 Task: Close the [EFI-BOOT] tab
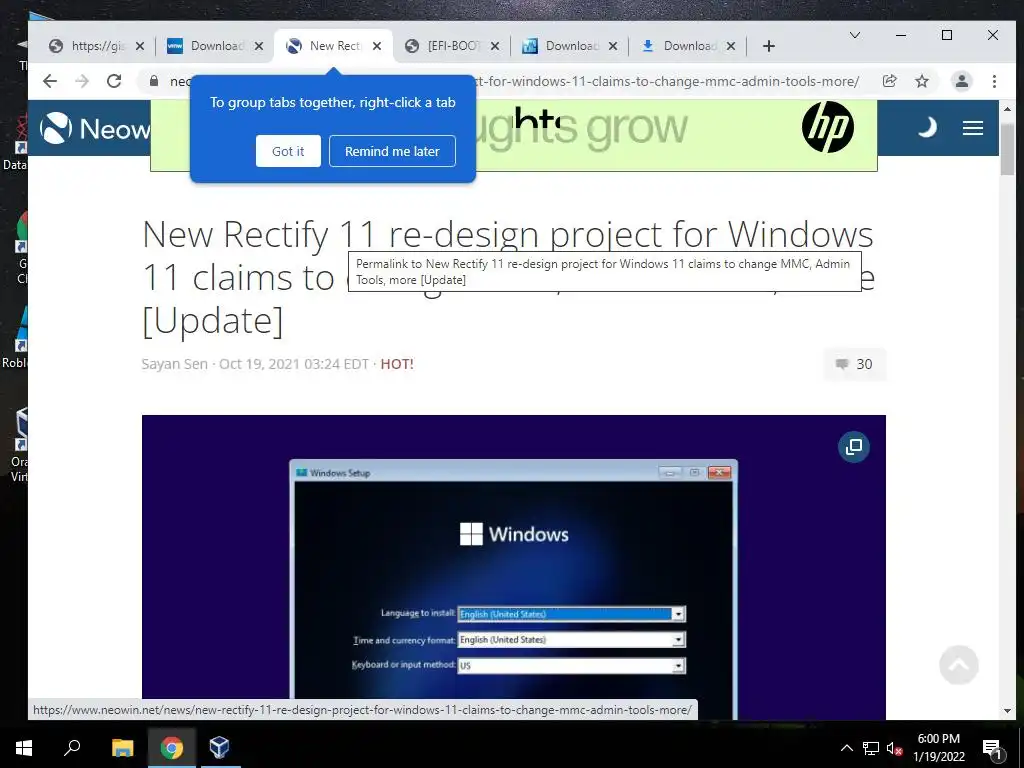(495, 46)
